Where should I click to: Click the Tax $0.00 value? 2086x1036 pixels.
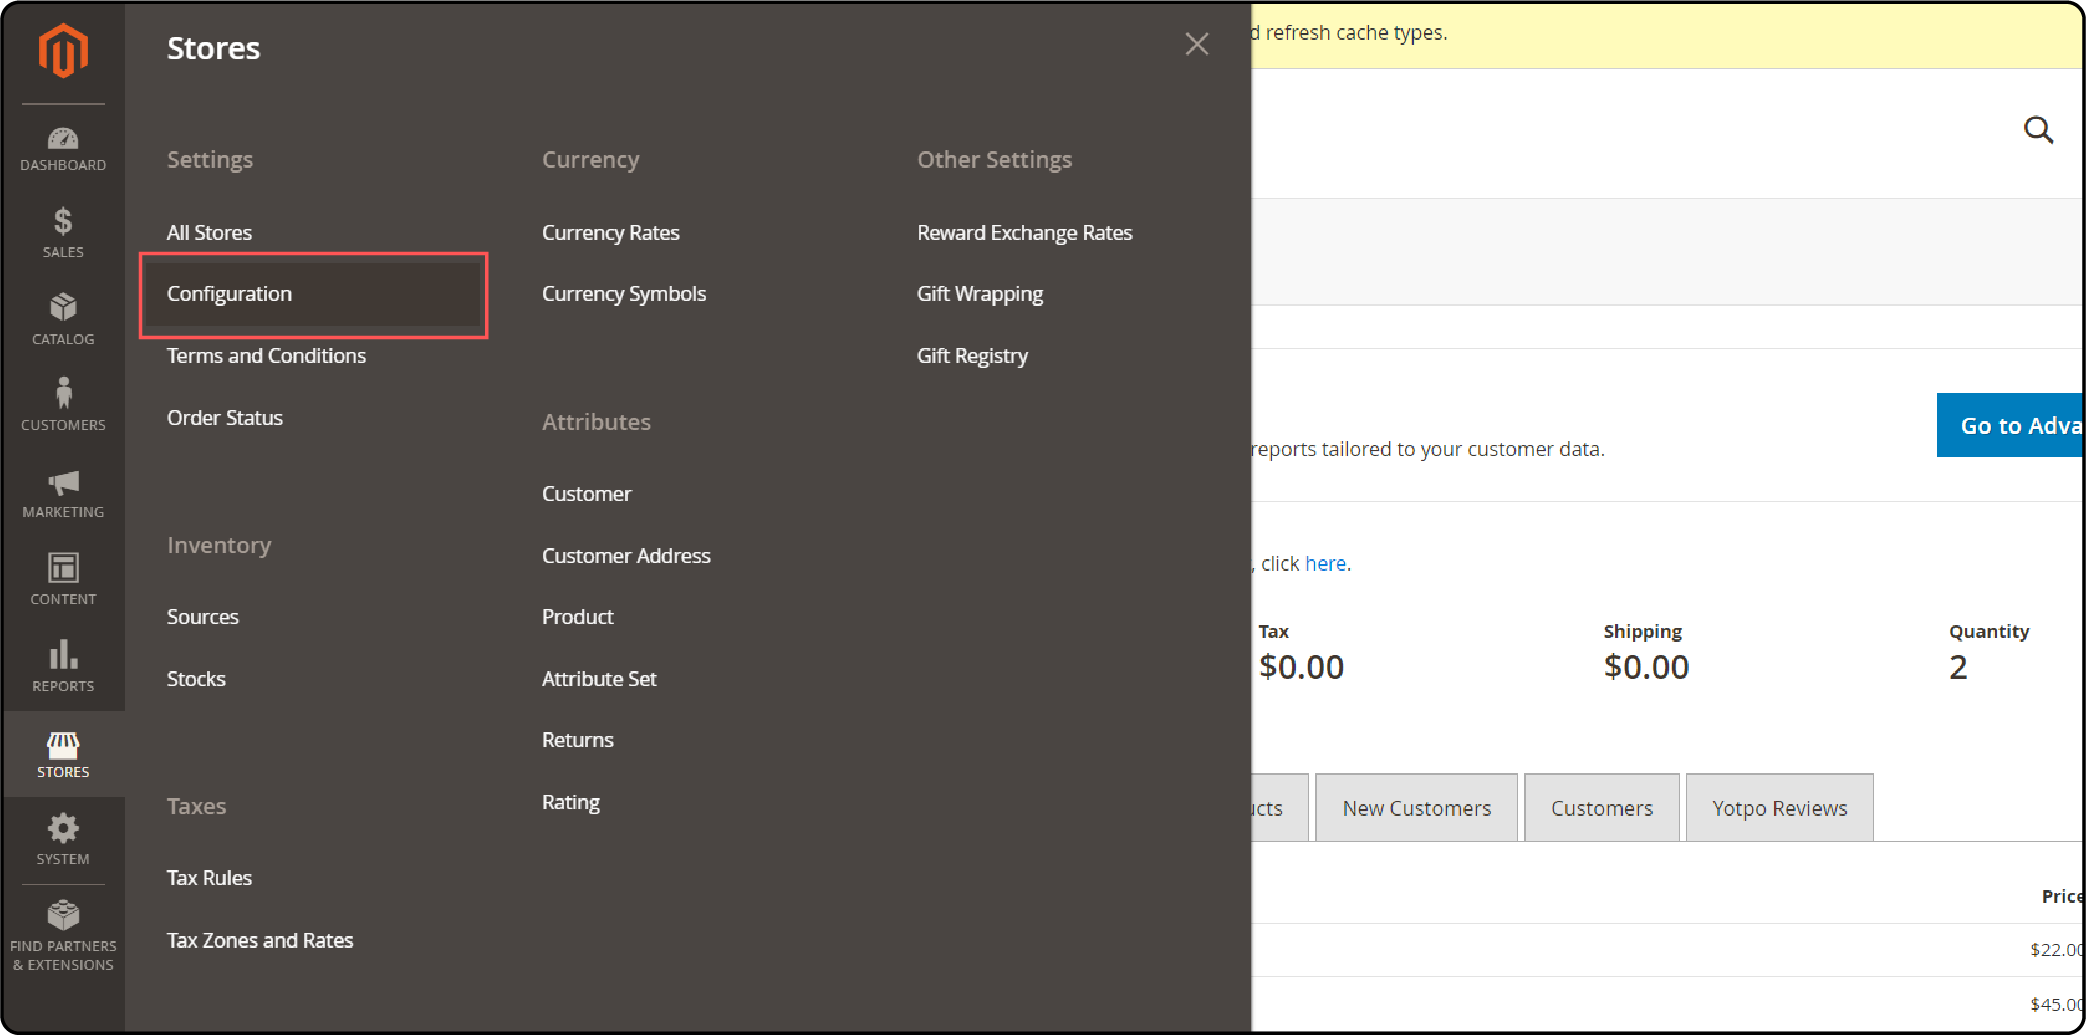(1301, 667)
